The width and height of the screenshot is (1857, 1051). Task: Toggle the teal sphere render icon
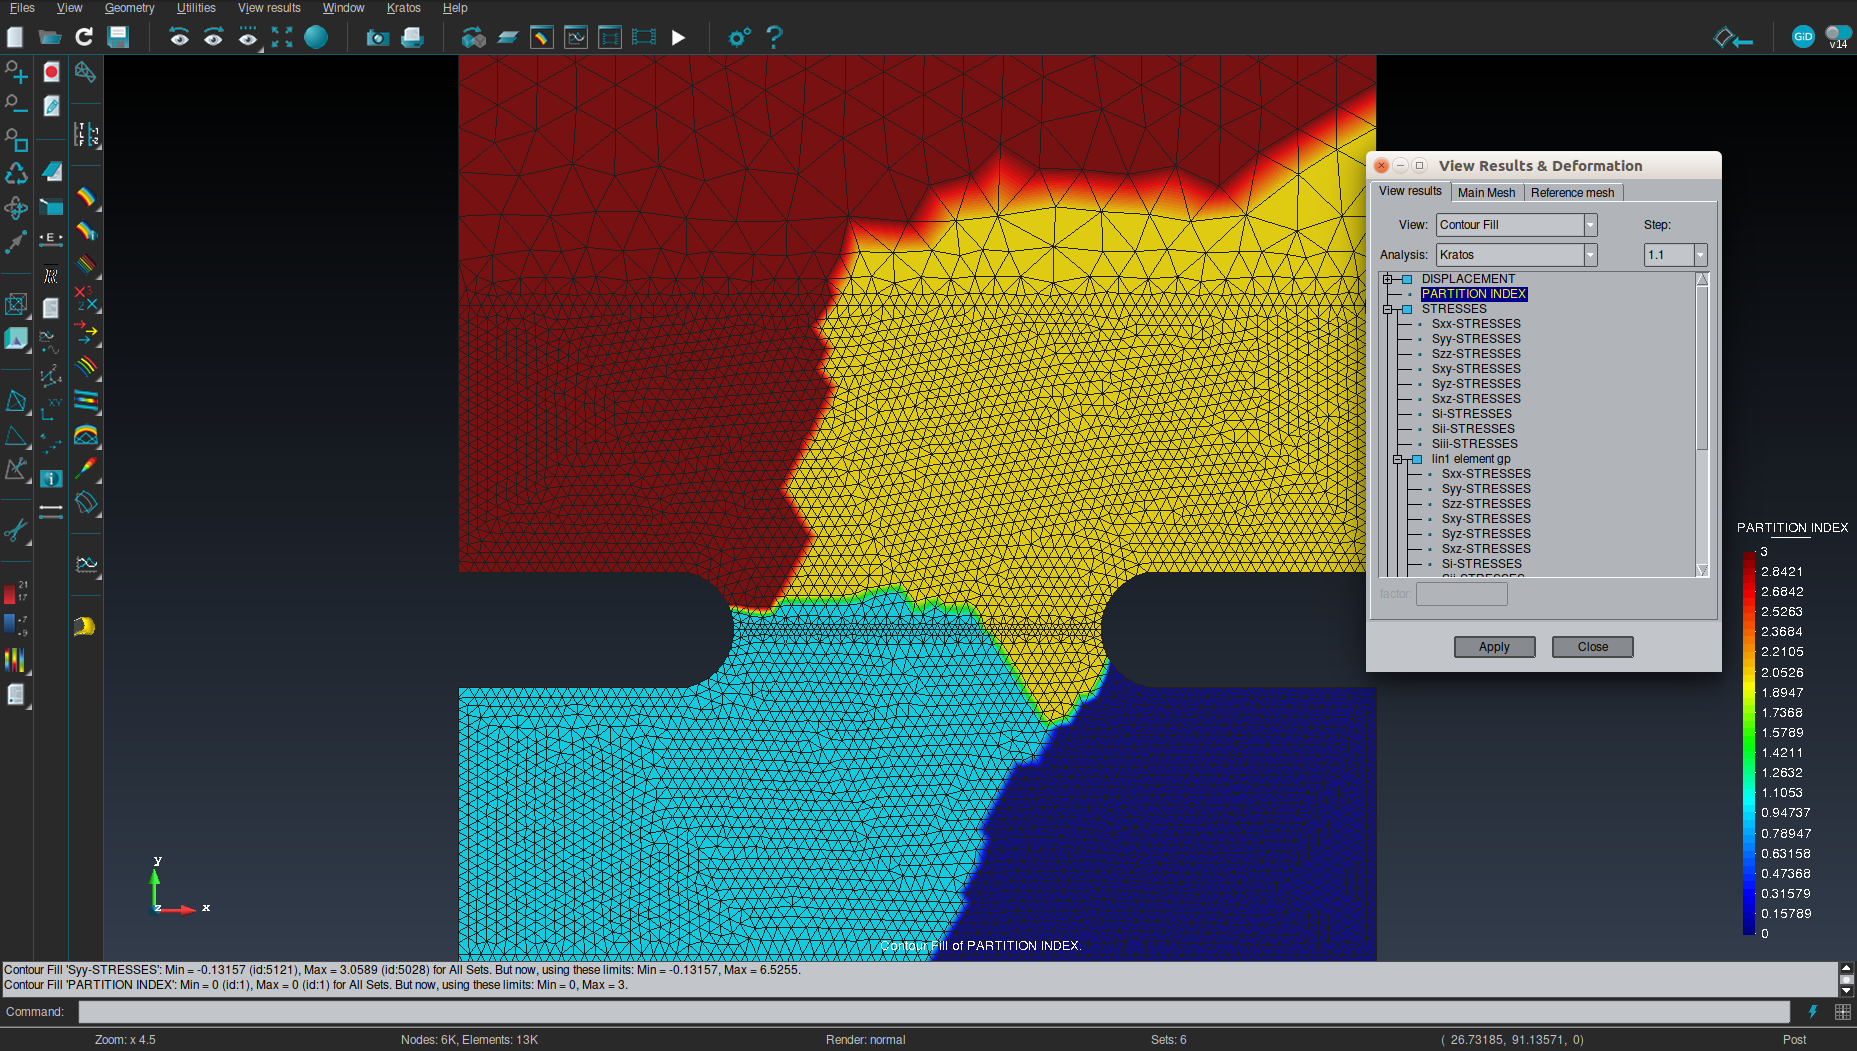click(316, 37)
